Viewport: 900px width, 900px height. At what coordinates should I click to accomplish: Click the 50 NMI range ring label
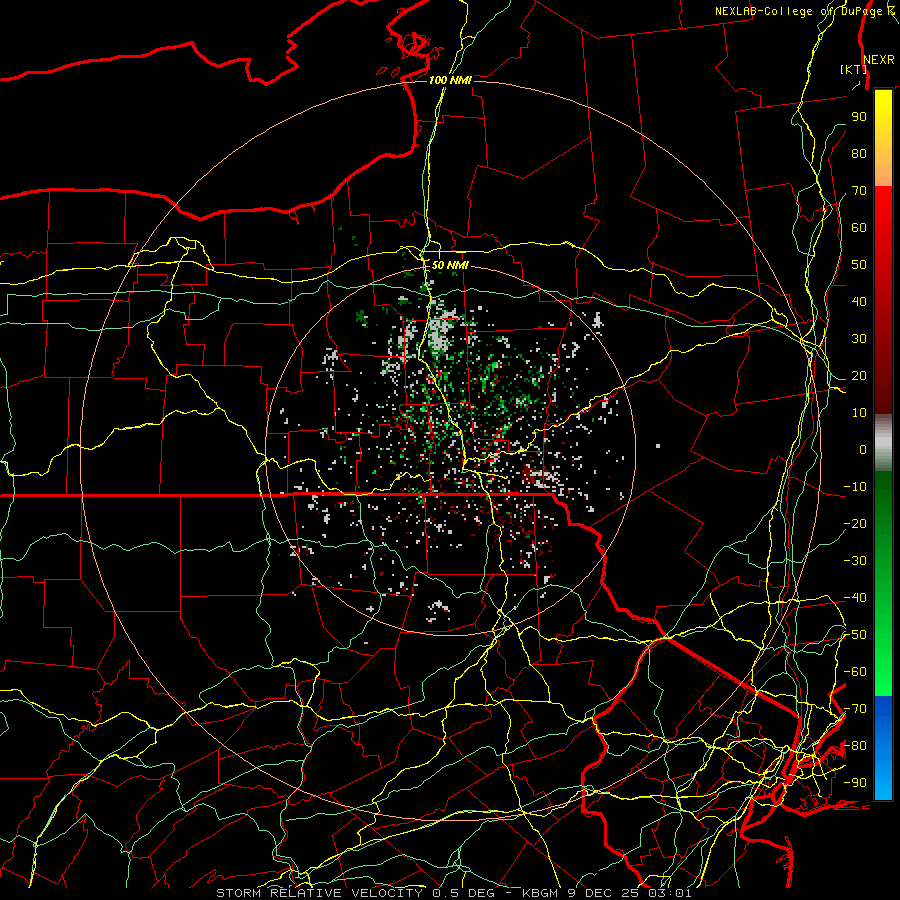point(450,265)
